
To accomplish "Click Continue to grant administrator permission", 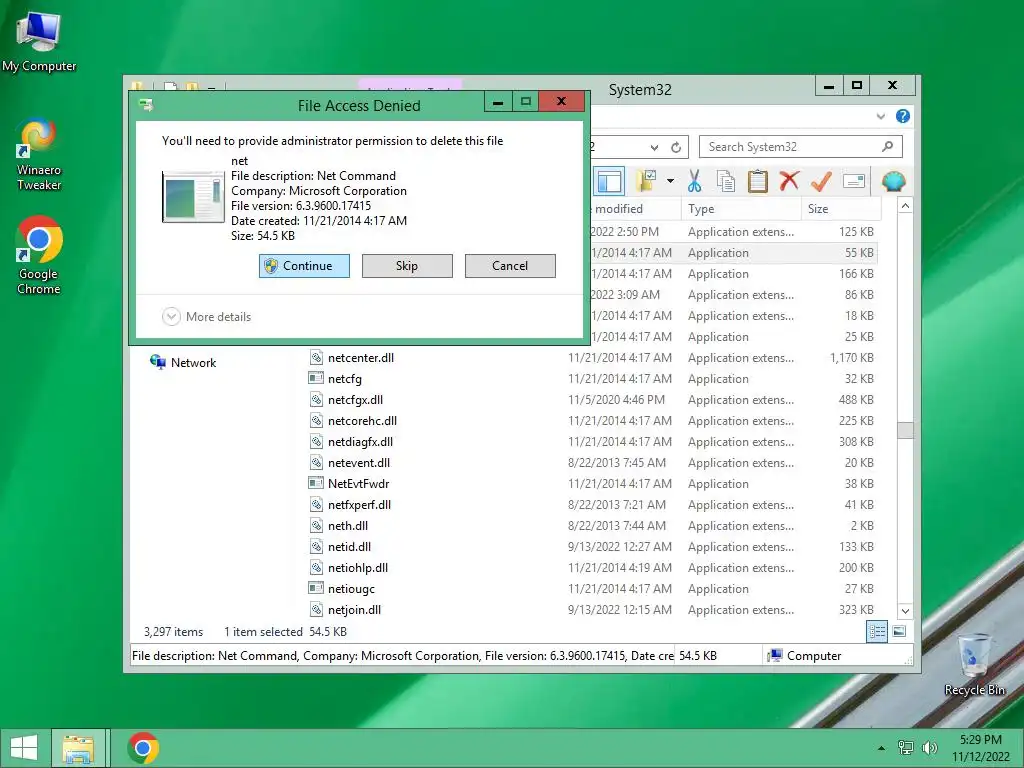I will 304,266.
